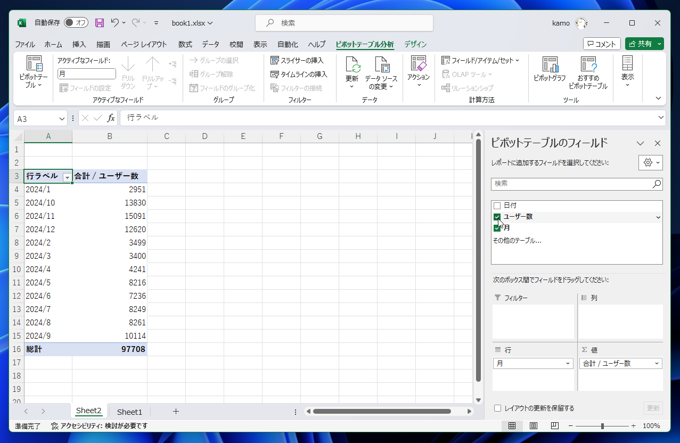The width and height of the screenshot is (680, 443).
Task: Zoom in with the plus icon
Action: [x=634, y=426]
